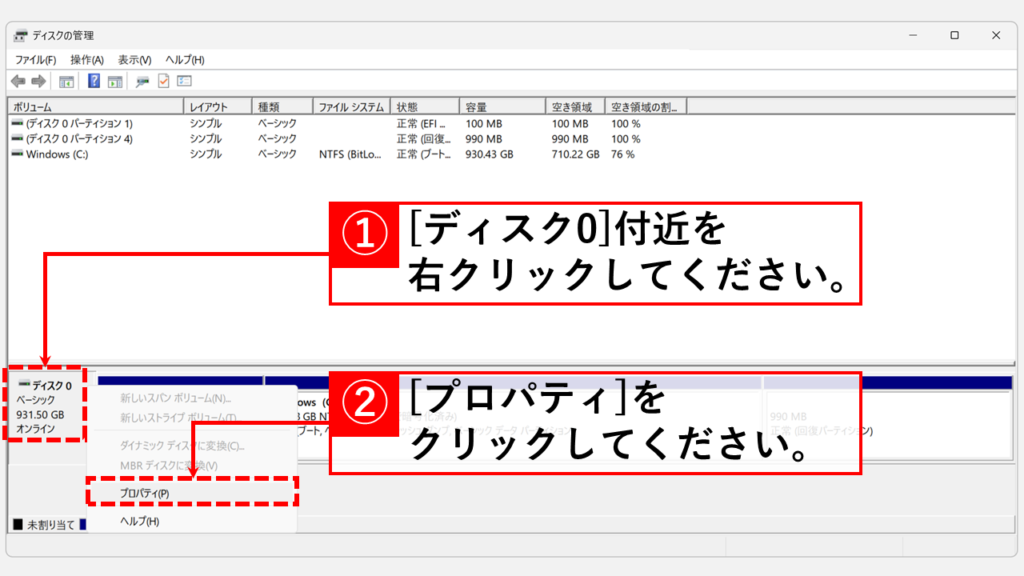The height and width of the screenshot is (576, 1024).
Task: Click the Forward arrow in the toolbar
Action: point(38,81)
